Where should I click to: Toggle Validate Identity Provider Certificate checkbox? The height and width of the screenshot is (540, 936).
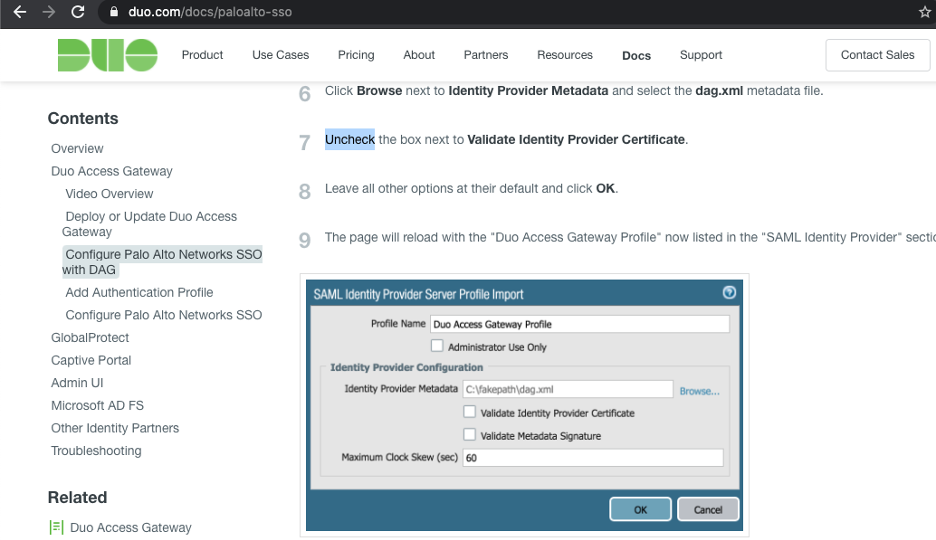pos(470,412)
